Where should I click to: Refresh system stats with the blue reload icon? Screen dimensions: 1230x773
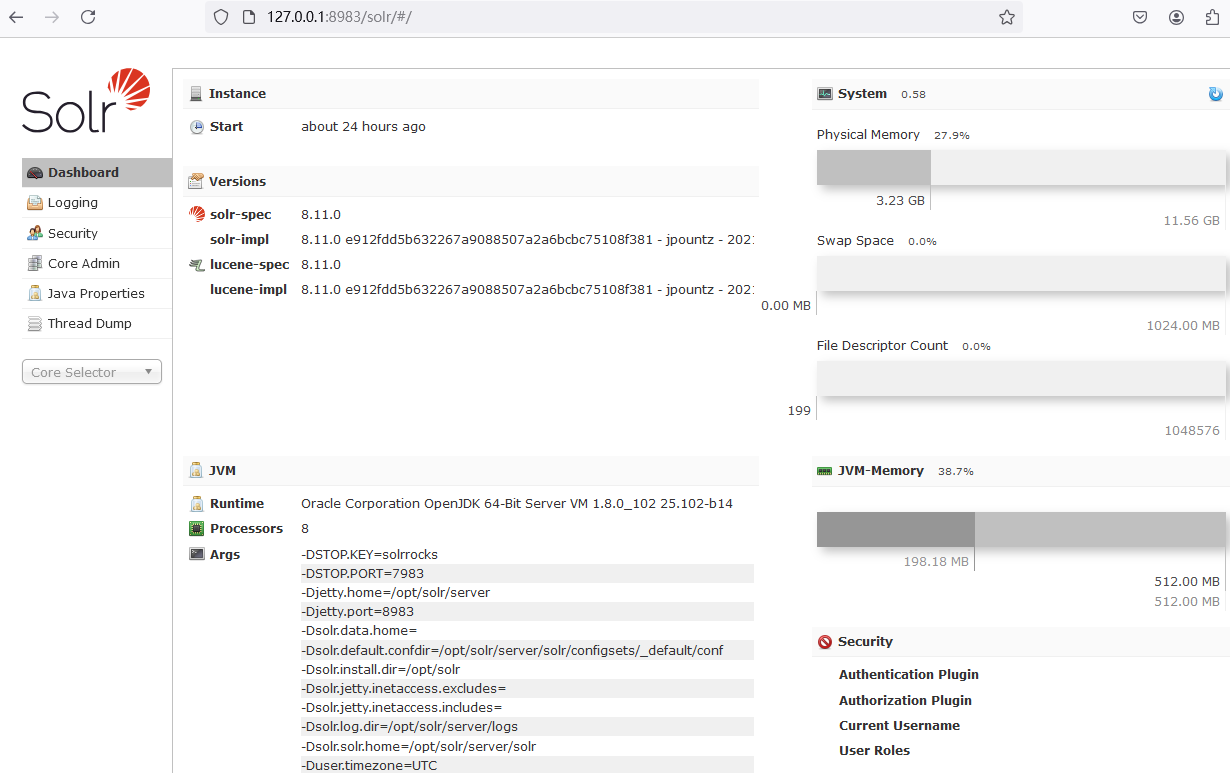point(1215,94)
